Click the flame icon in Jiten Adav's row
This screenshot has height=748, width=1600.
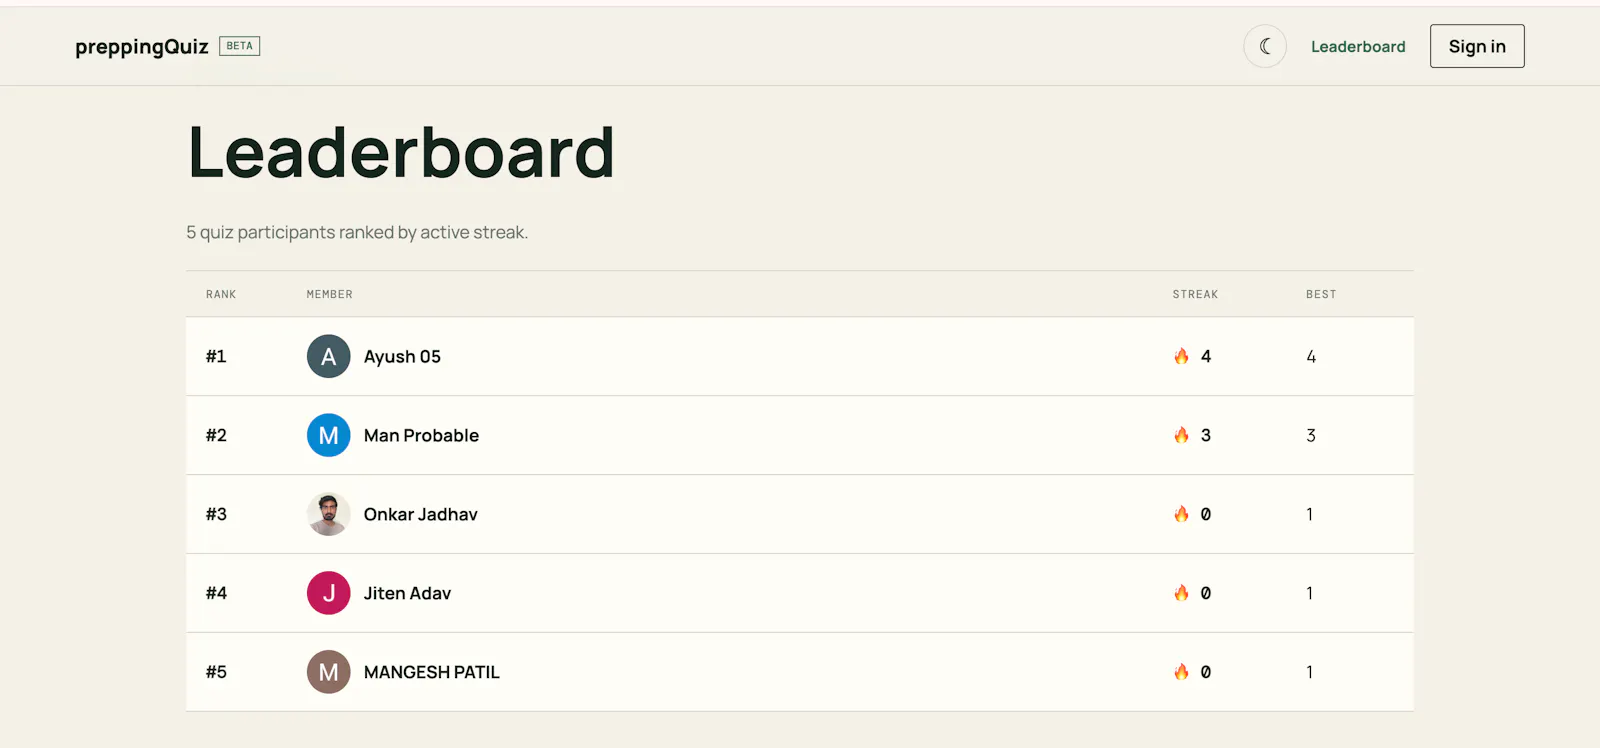1181,593
